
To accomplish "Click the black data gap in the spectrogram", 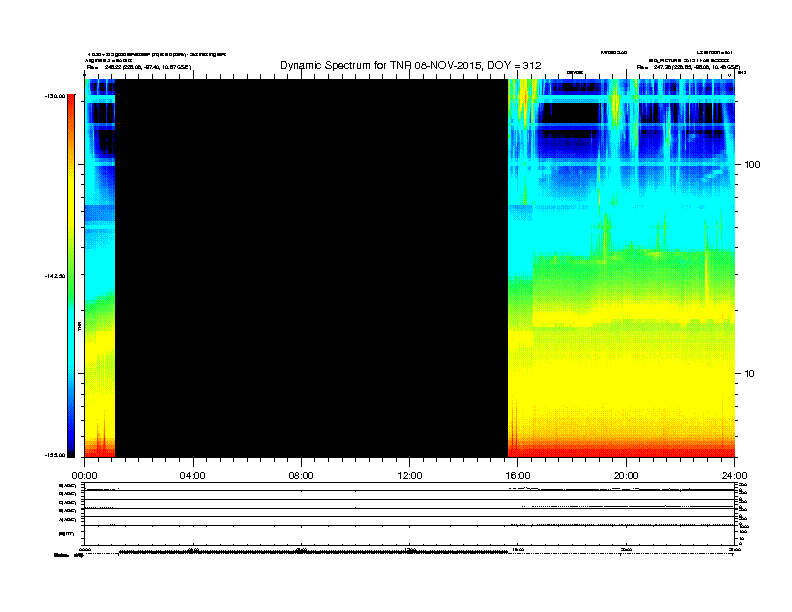I will pos(311,268).
